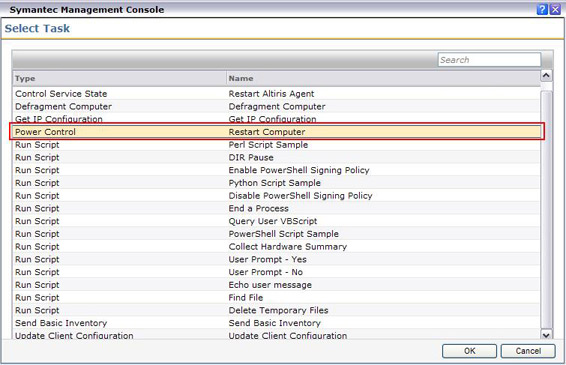Select the Restart Computer task row
Image resolution: width=566 pixels, height=365 pixels.
277,132
